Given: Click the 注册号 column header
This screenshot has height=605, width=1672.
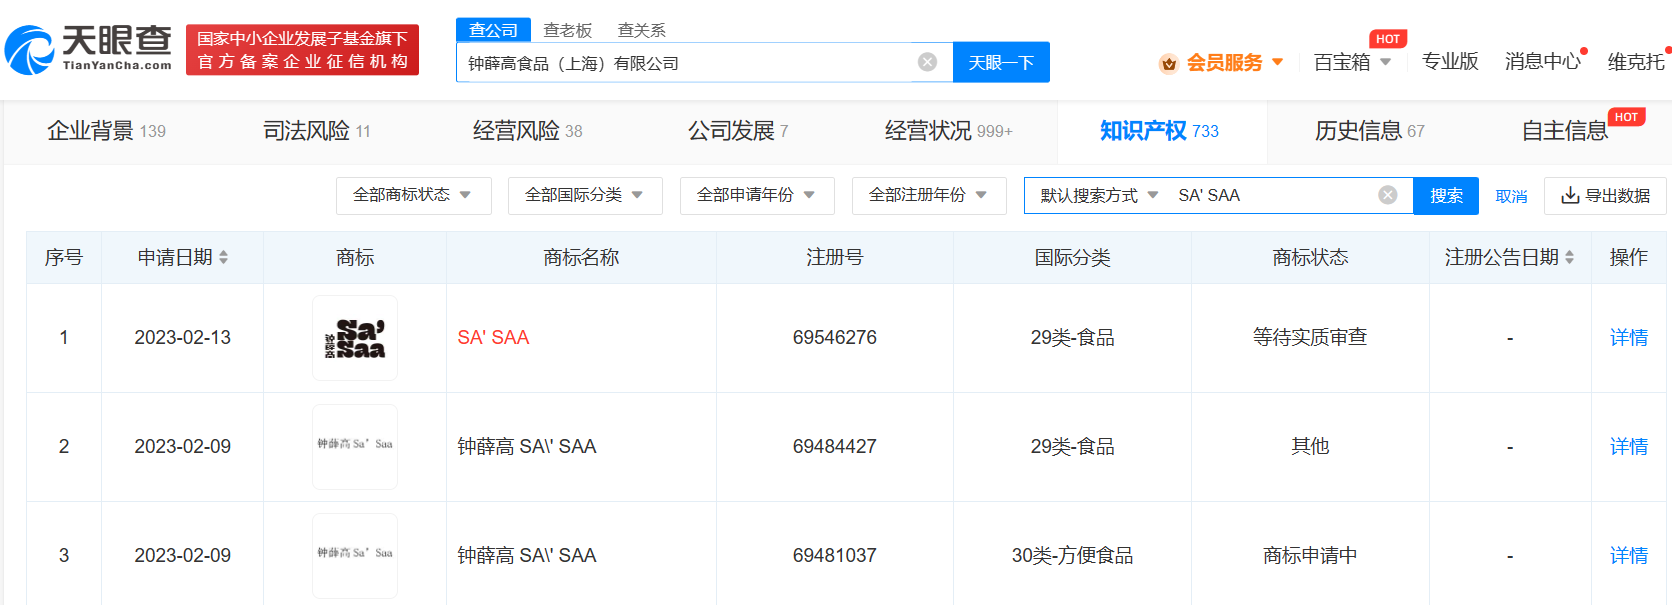Looking at the screenshot, I should click(x=835, y=257).
